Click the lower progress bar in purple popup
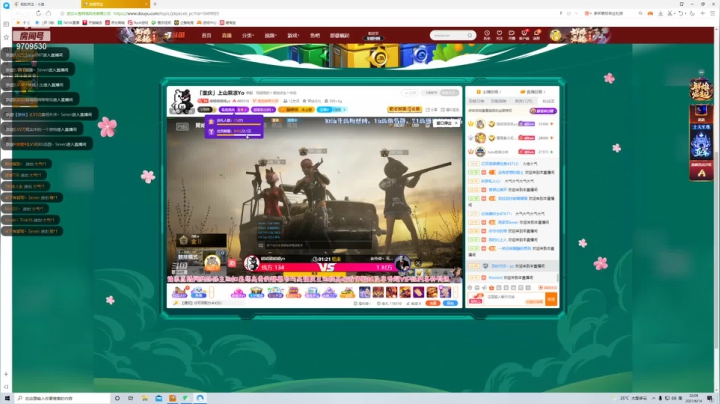The image size is (720, 404). [x=239, y=135]
